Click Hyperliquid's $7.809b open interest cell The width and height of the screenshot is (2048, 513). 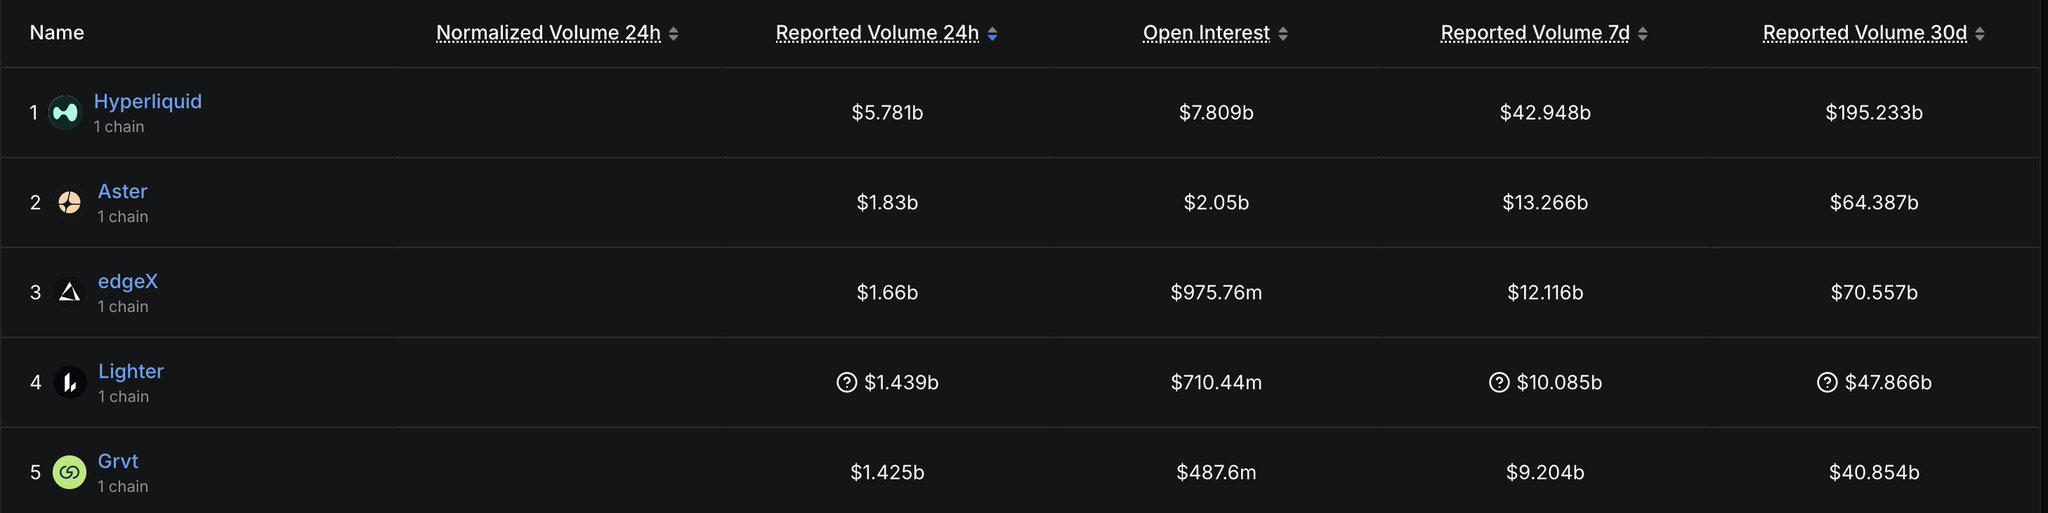(1216, 113)
